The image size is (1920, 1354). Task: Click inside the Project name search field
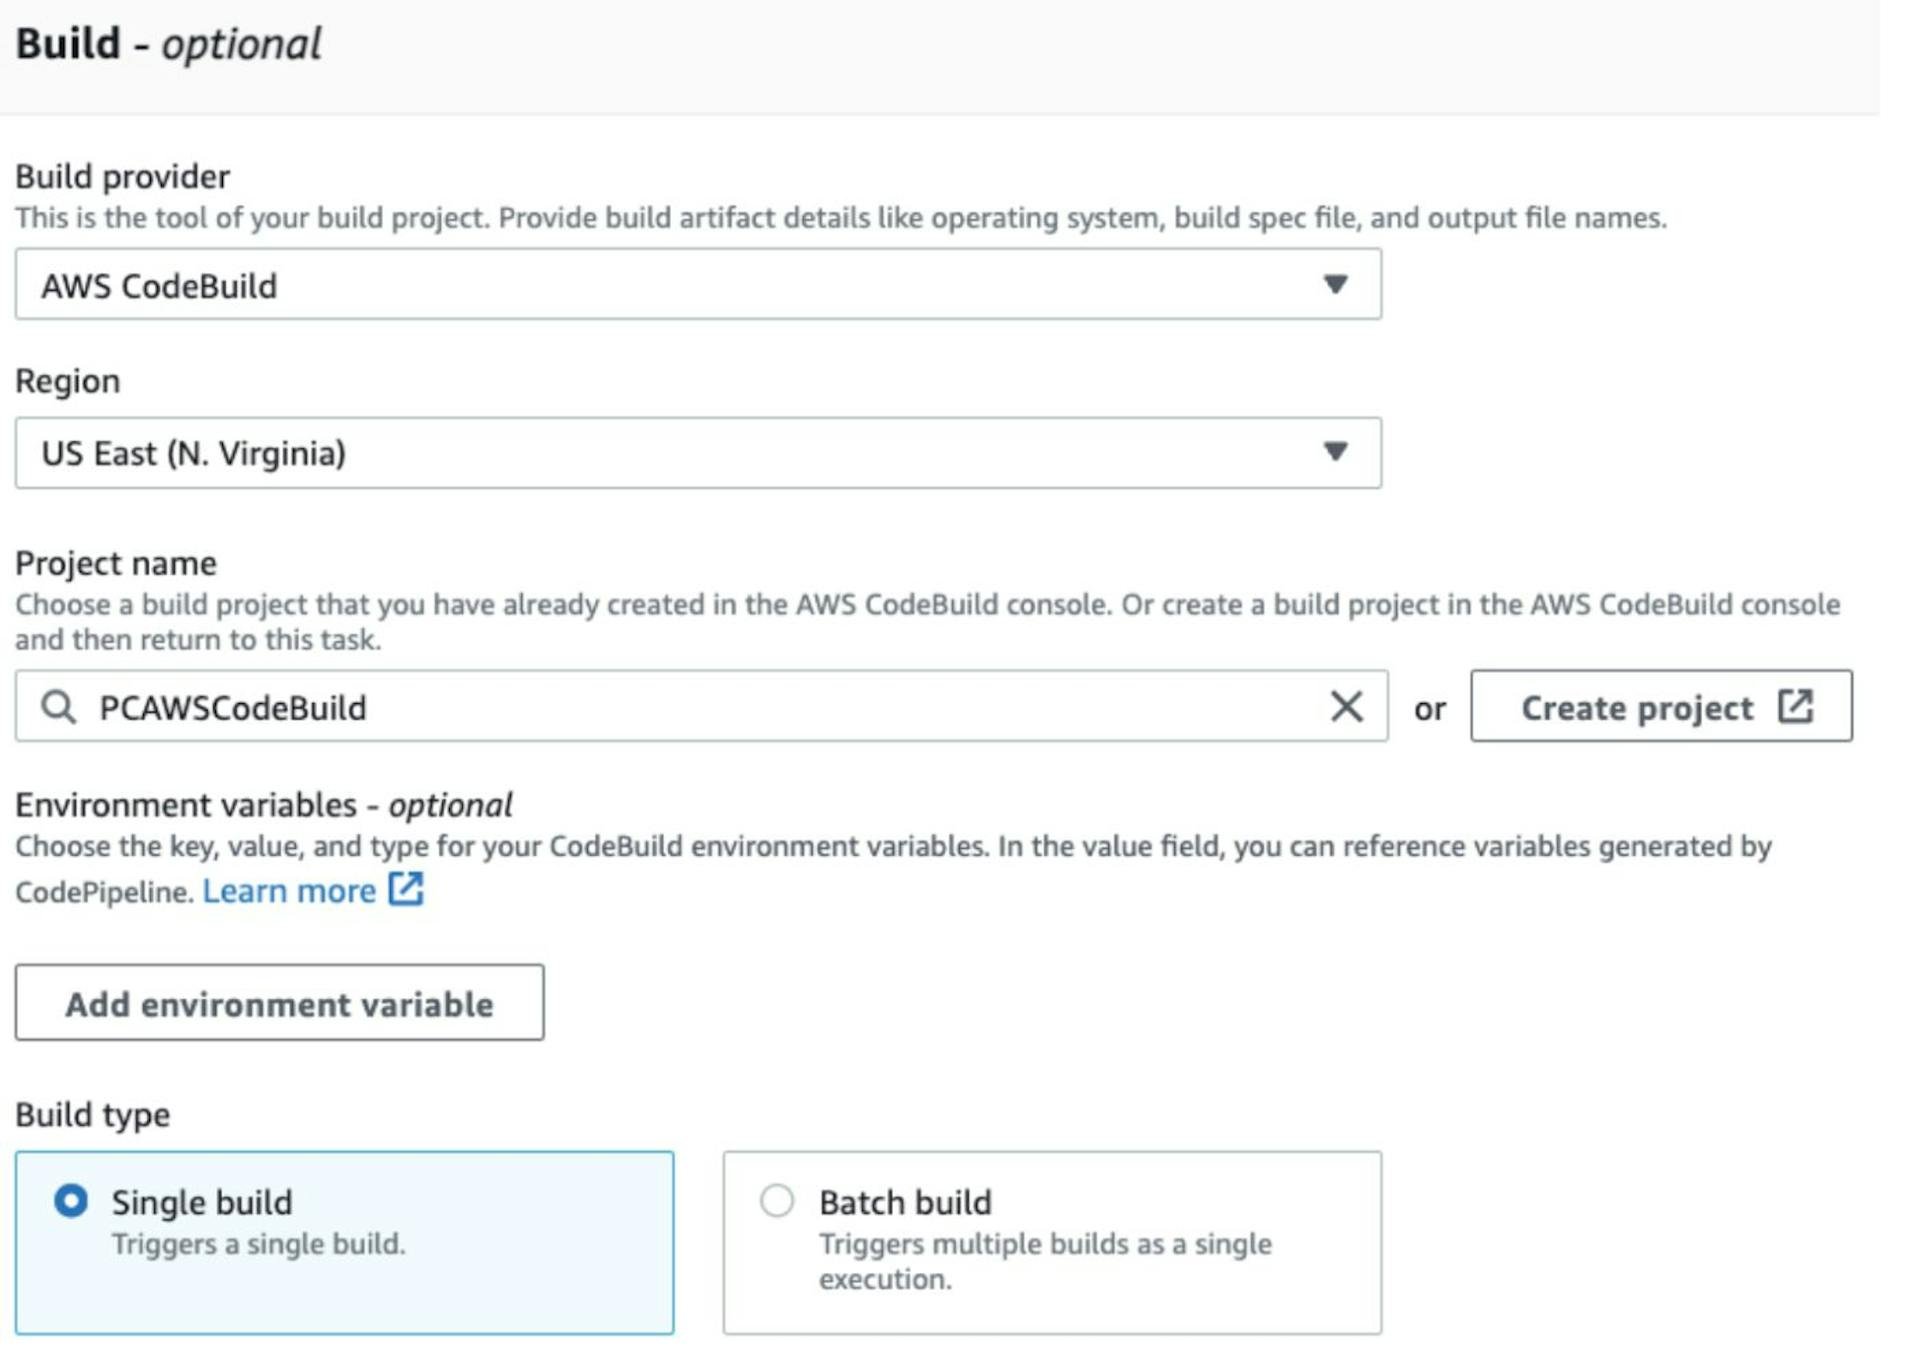[600, 707]
